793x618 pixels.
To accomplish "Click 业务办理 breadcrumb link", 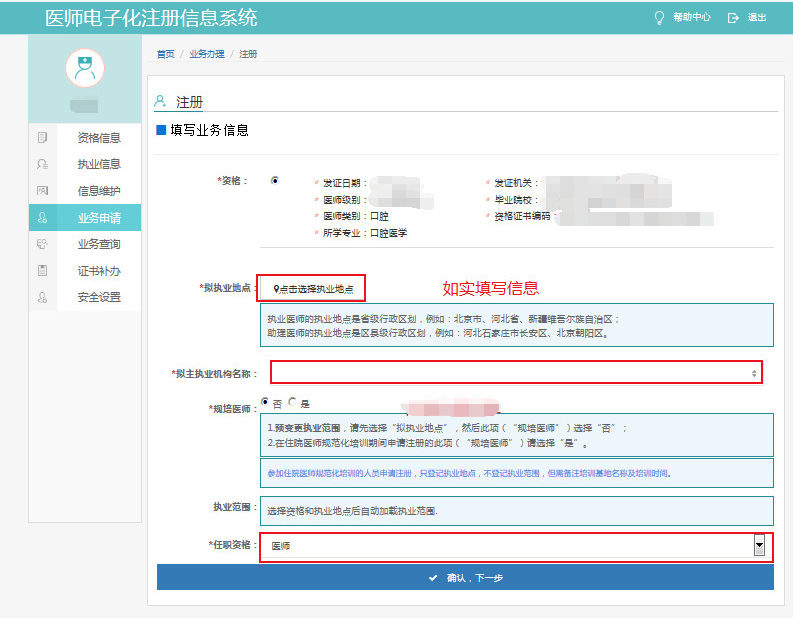I will point(207,54).
